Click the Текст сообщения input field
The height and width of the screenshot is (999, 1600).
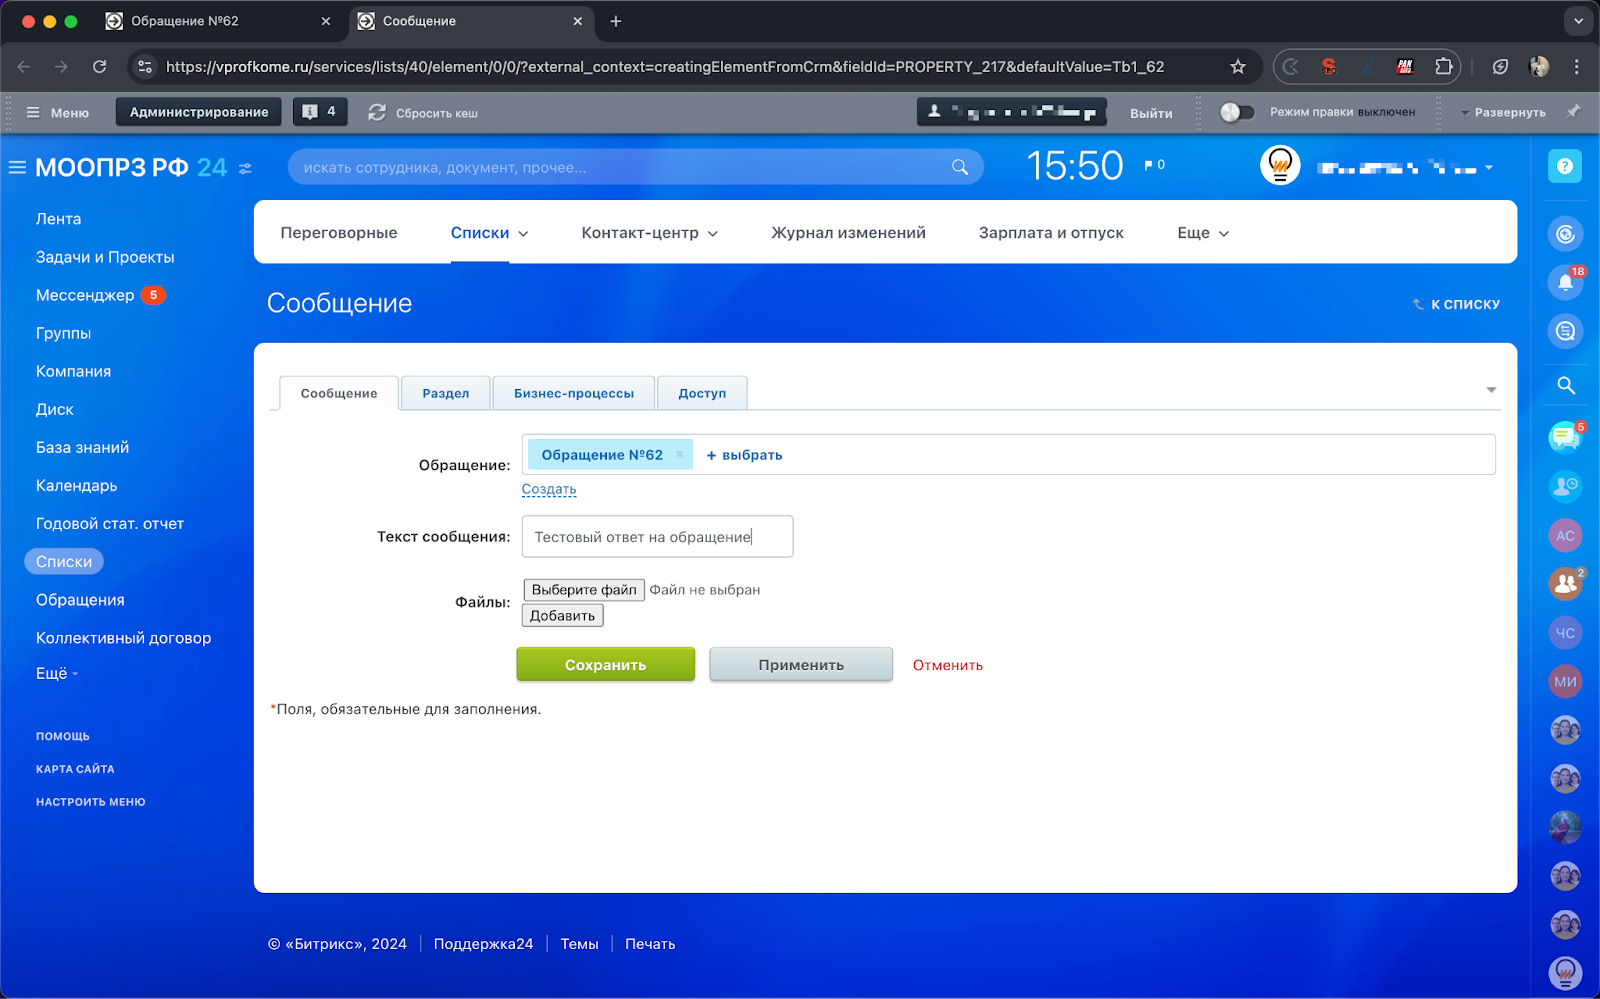tap(657, 537)
